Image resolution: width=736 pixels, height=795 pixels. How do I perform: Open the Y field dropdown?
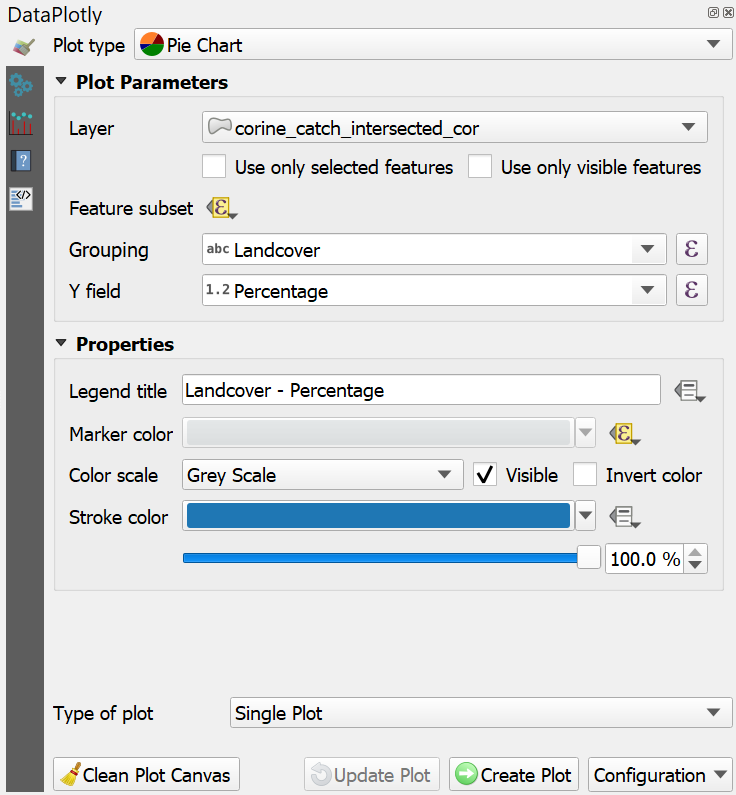[x=434, y=290]
